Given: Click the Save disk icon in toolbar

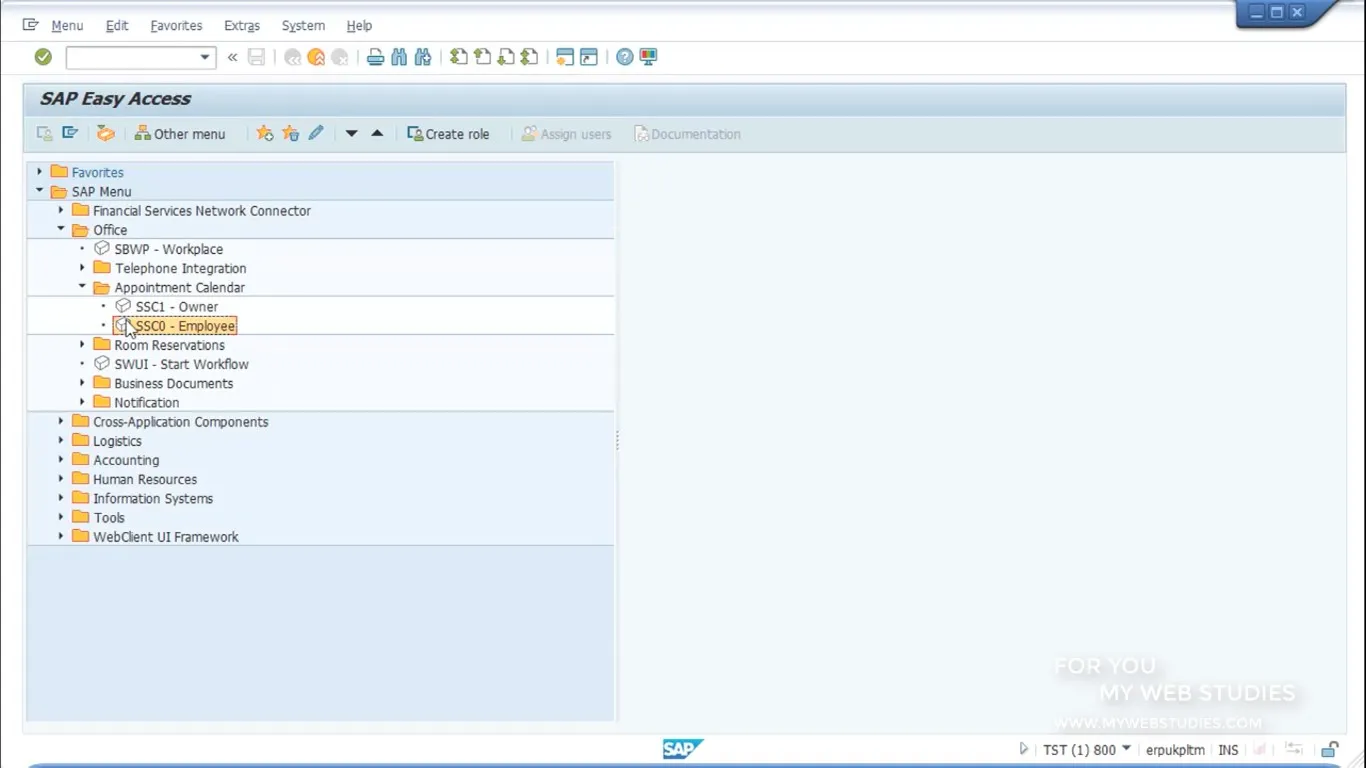Looking at the screenshot, I should coord(257,57).
